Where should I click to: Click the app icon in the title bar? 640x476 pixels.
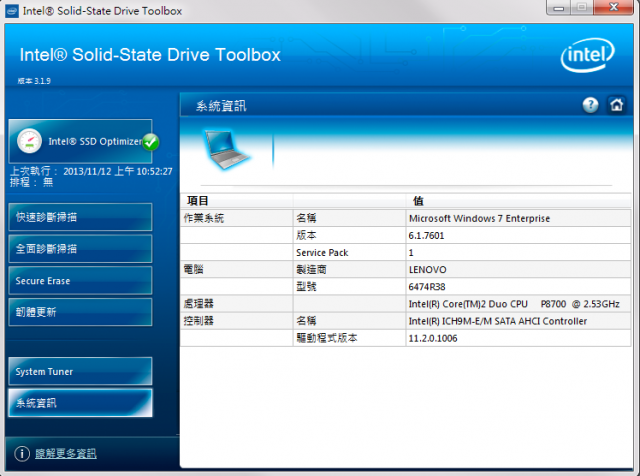click(x=12, y=11)
